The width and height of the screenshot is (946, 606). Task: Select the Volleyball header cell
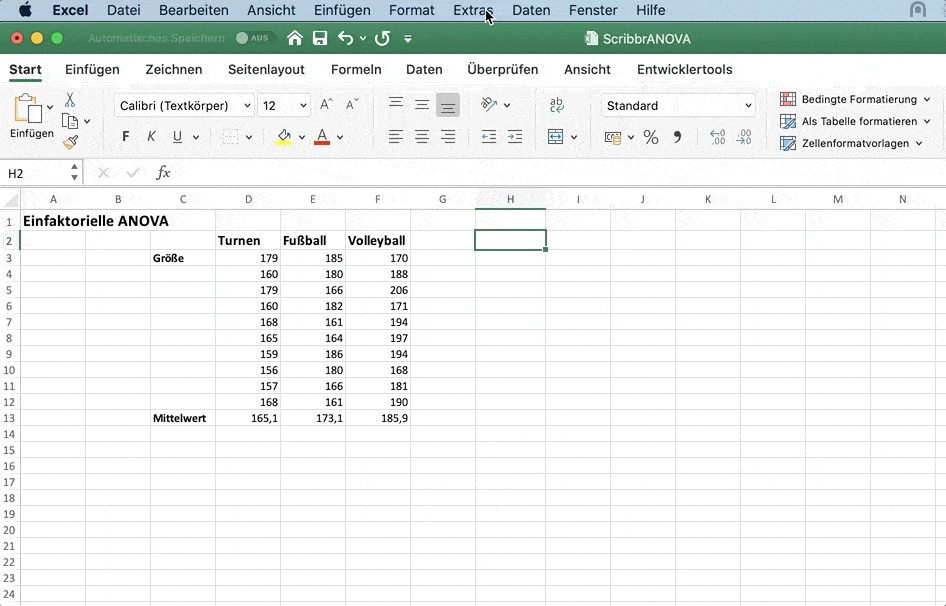(x=378, y=240)
